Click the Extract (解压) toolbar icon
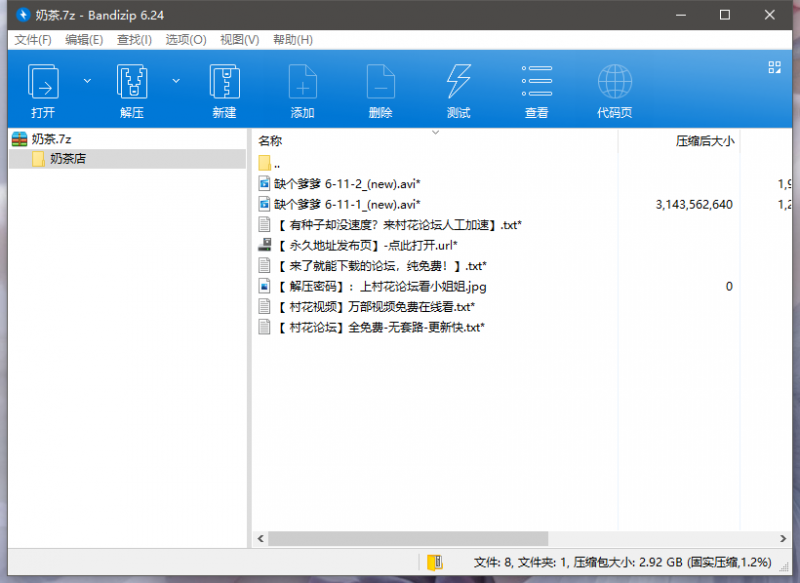The height and width of the screenshot is (583, 800). [x=132, y=81]
